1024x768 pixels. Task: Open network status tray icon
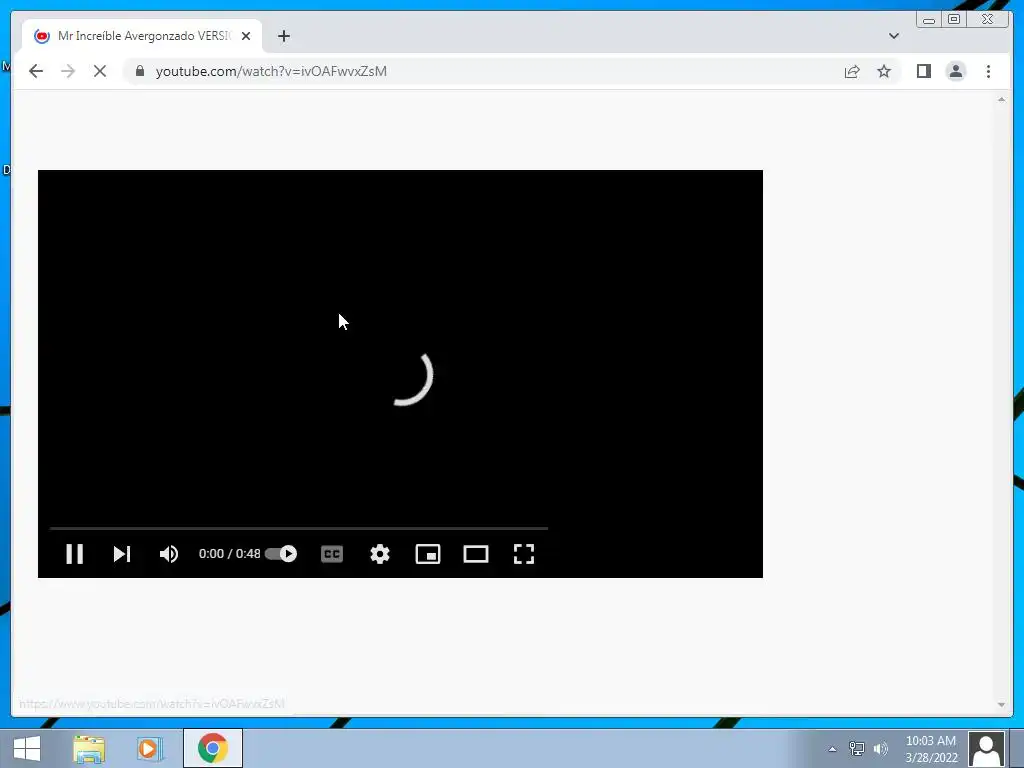[x=856, y=748]
